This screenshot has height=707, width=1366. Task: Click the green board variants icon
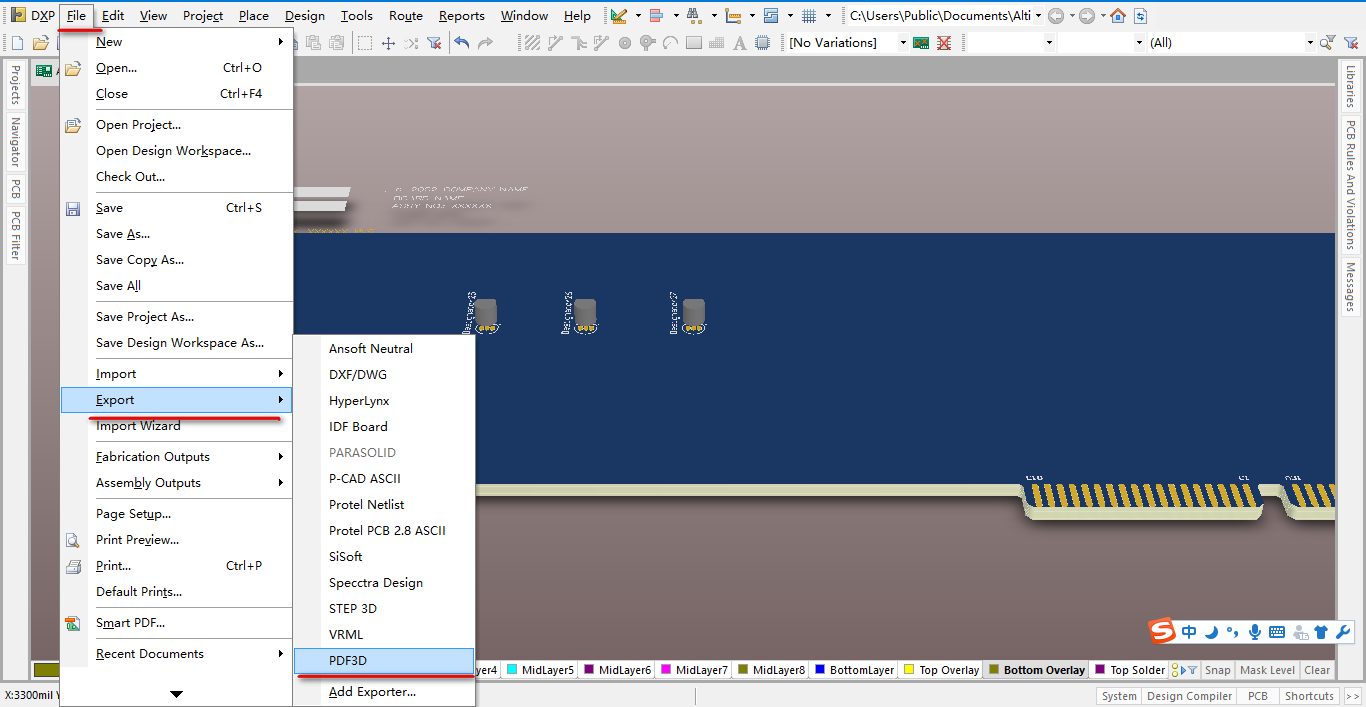(x=921, y=43)
